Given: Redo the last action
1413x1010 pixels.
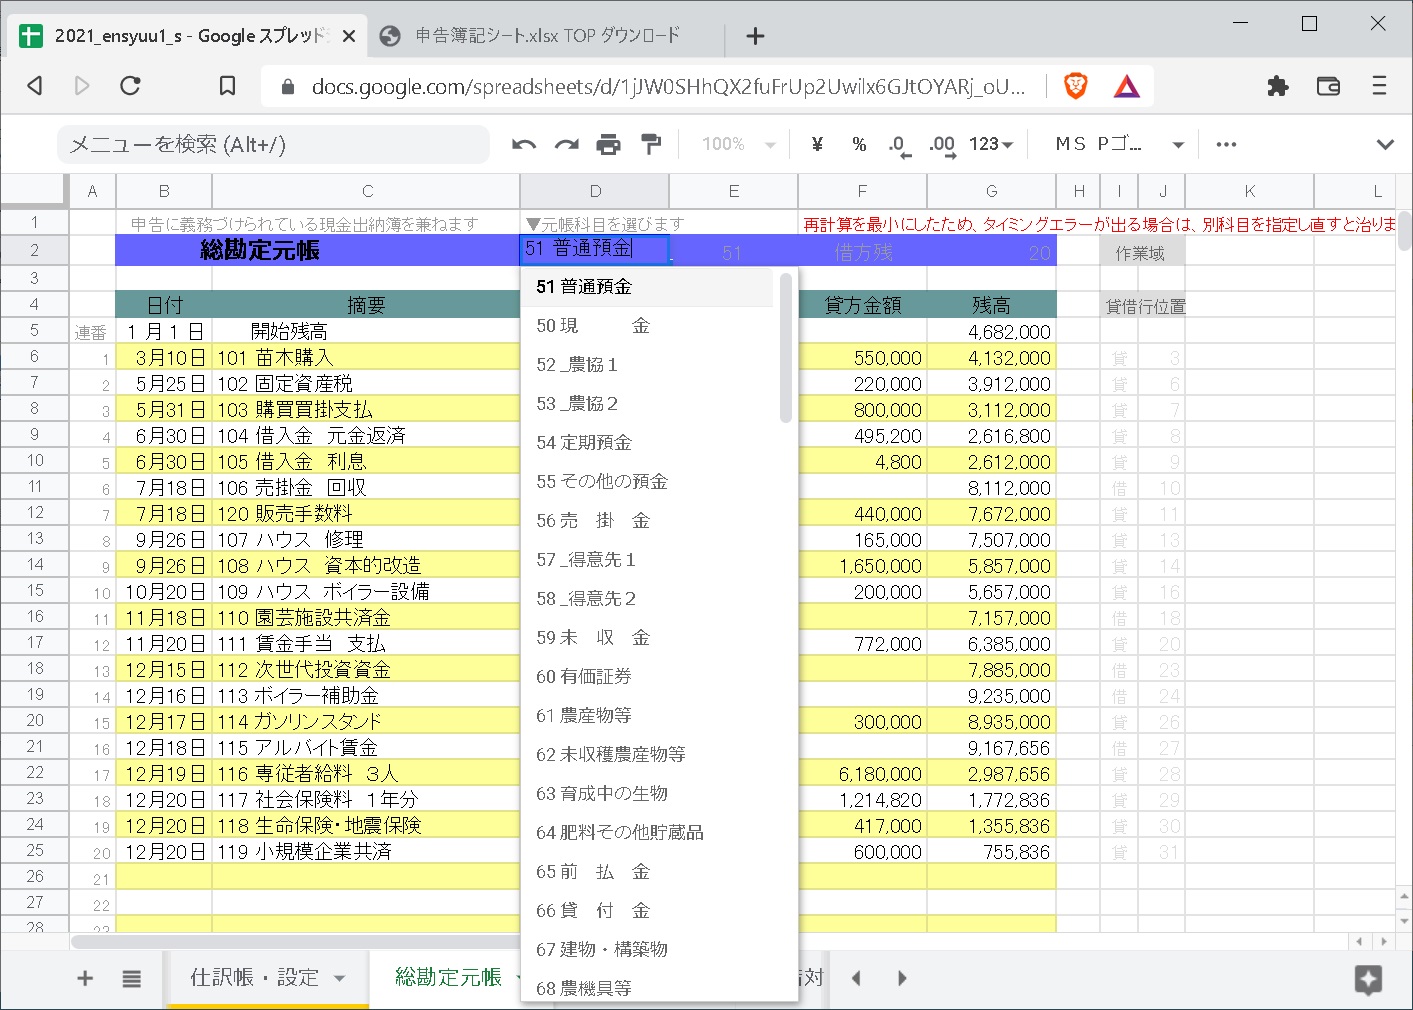Looking at the screenshot, I should pos(567,145).
